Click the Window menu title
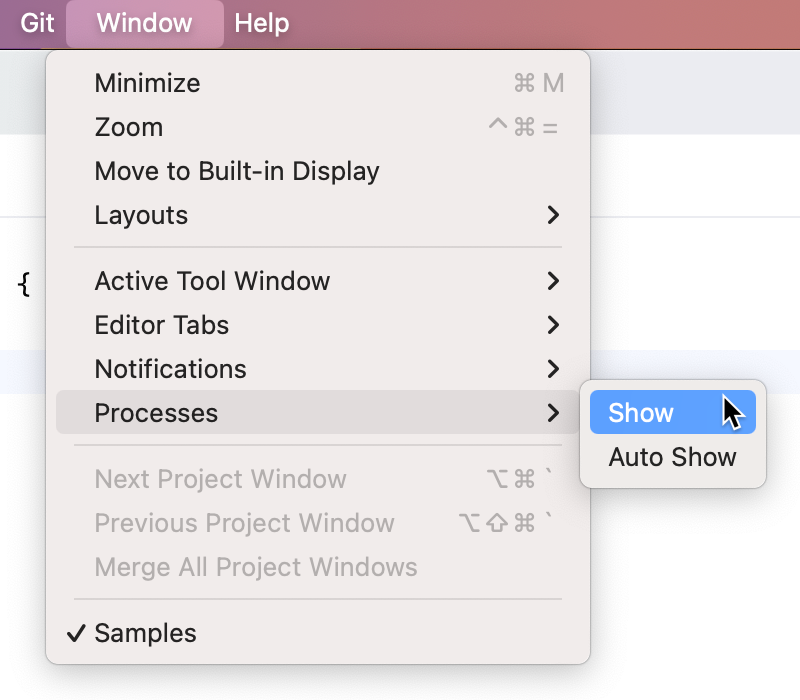 pyautogui.click(x=144, y=24)
